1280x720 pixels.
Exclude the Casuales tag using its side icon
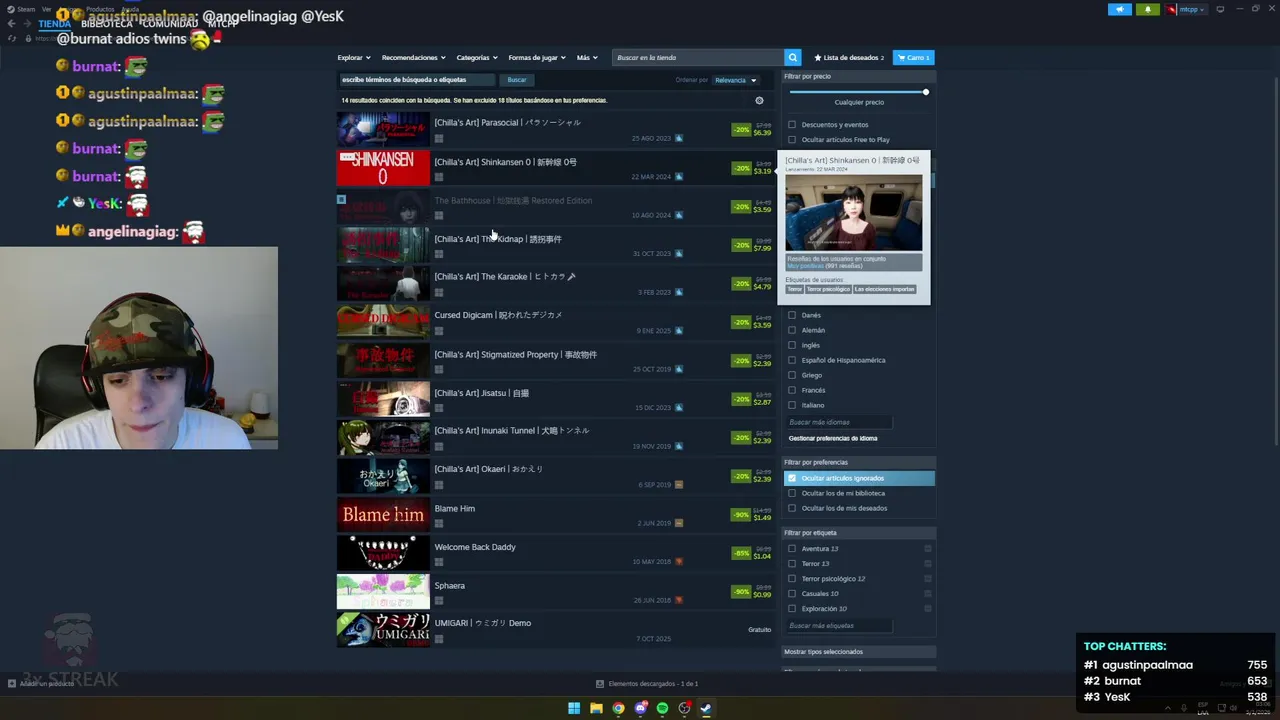pyautogui.click(x=928, y=593)
